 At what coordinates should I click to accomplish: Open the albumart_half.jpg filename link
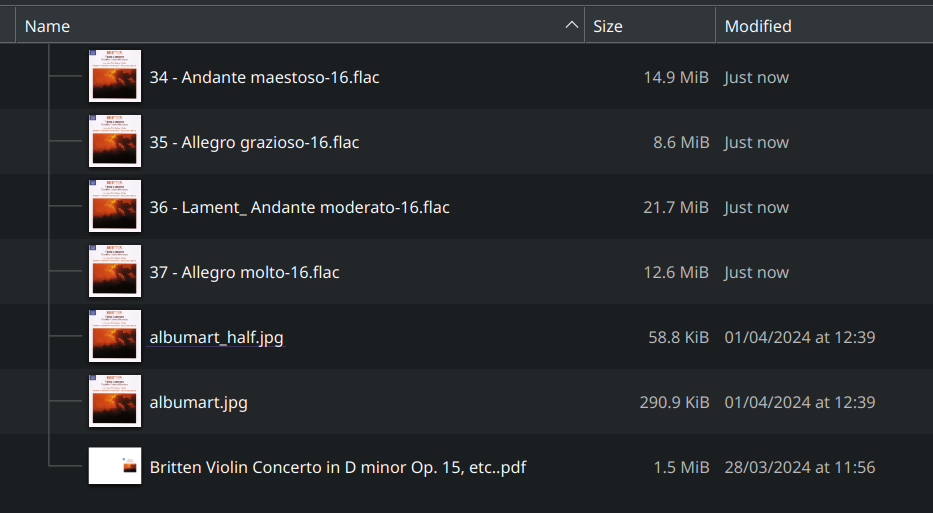click(x=216, y=337)
